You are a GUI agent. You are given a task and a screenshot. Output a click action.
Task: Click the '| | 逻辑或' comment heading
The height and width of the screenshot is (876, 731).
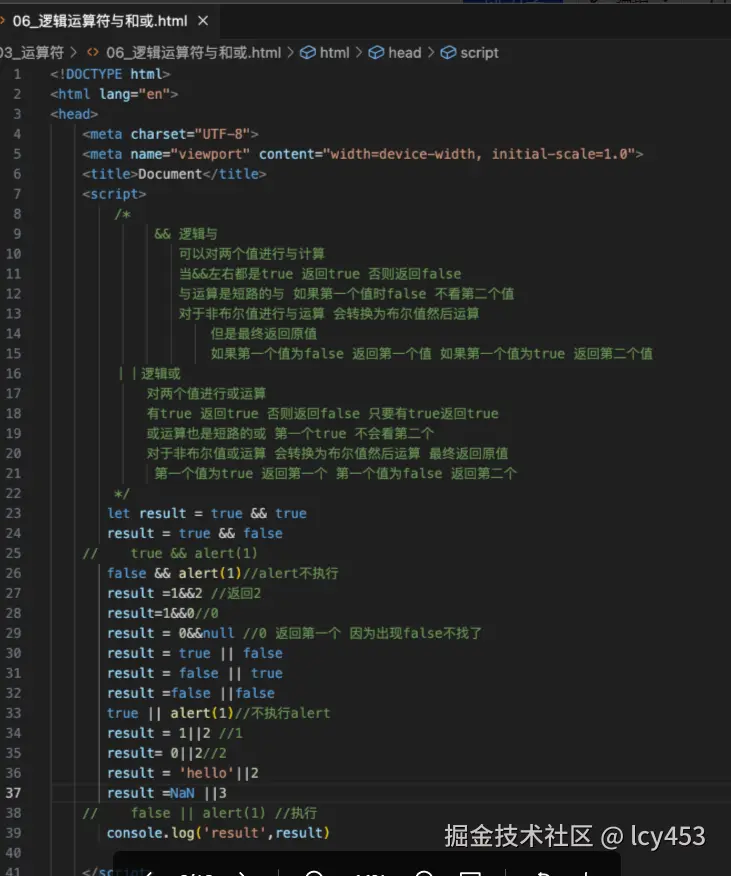click(149, 374)
